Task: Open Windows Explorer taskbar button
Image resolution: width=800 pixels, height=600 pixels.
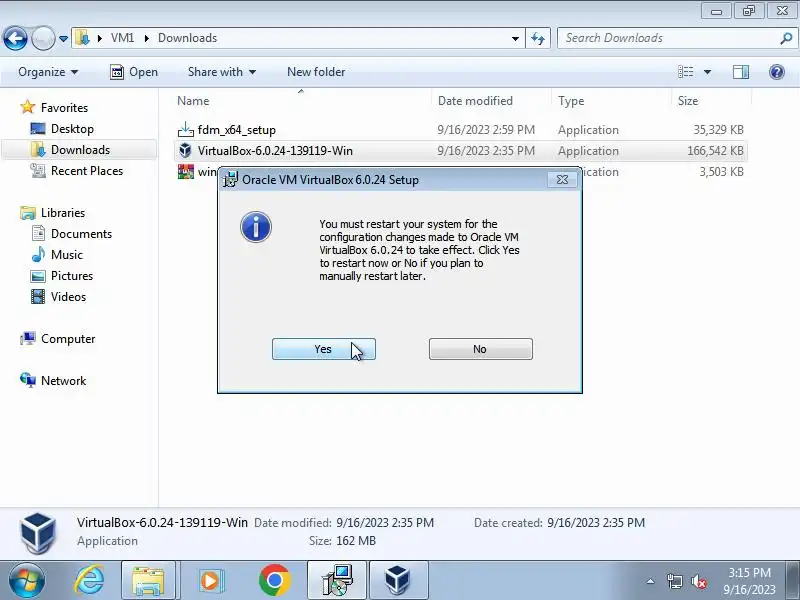Action: (x=148, y=580)
